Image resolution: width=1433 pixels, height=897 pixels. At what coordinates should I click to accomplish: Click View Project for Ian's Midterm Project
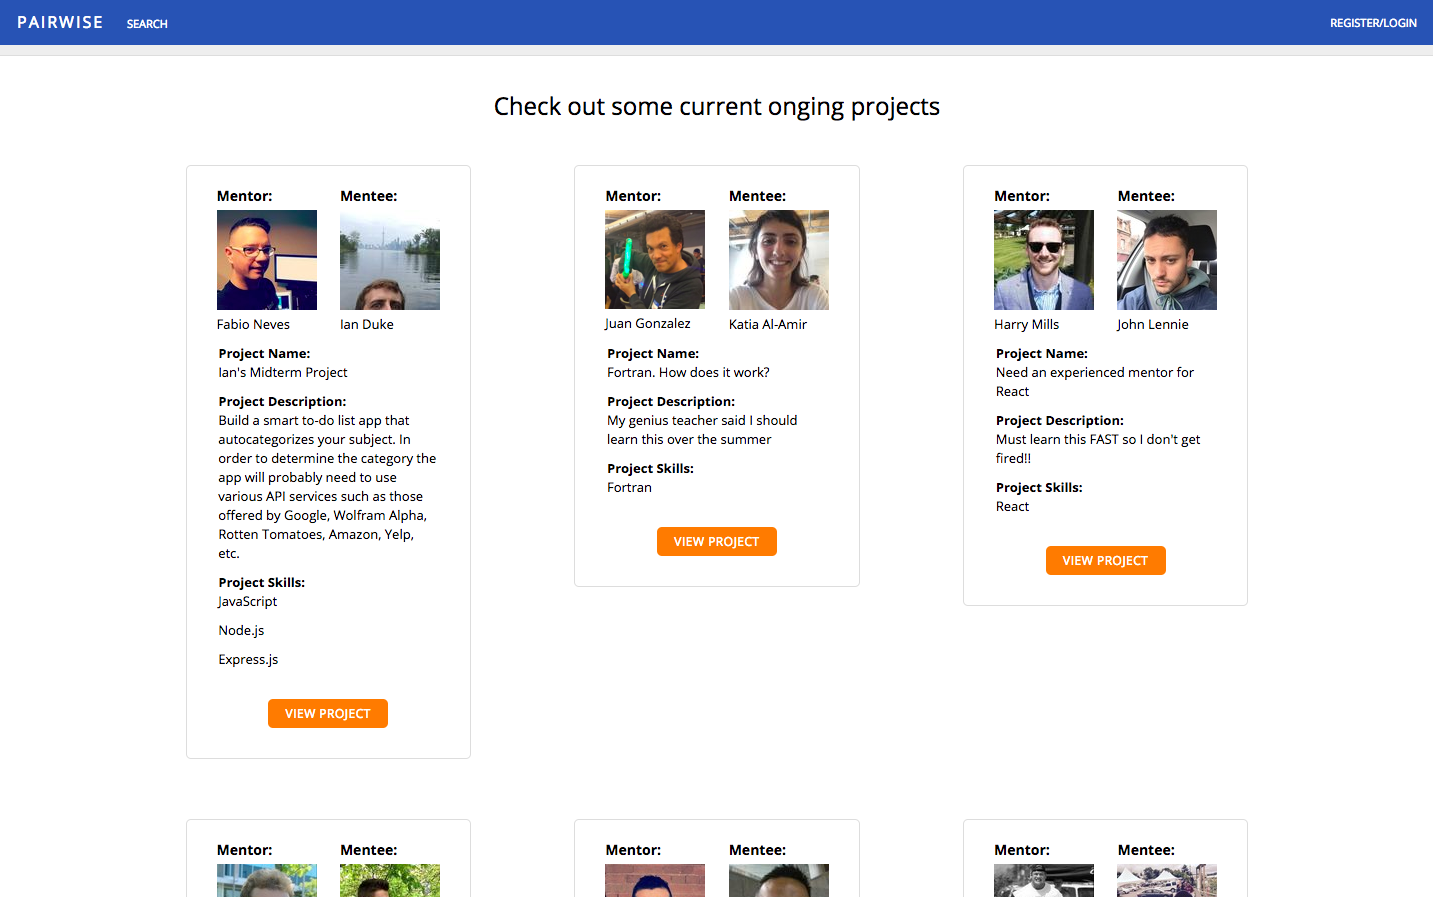(x=328, y=713)
